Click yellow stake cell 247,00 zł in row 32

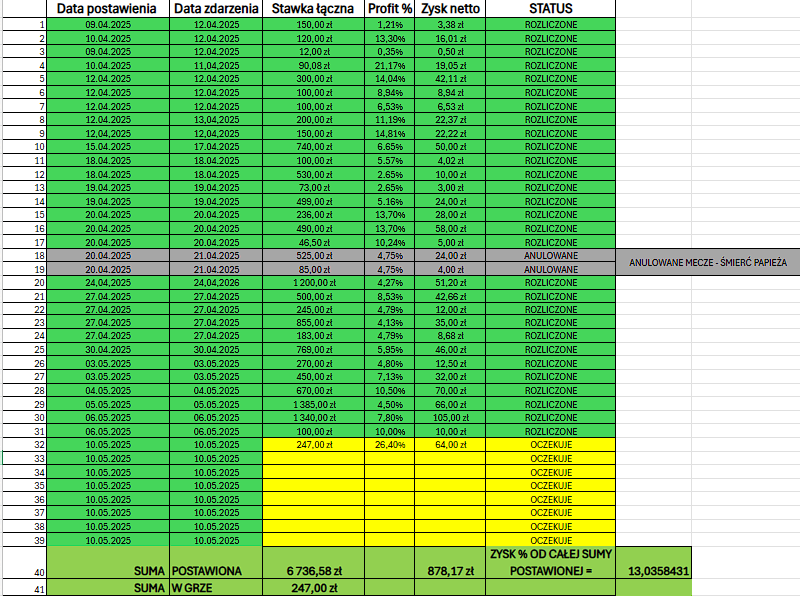[313, 444]
